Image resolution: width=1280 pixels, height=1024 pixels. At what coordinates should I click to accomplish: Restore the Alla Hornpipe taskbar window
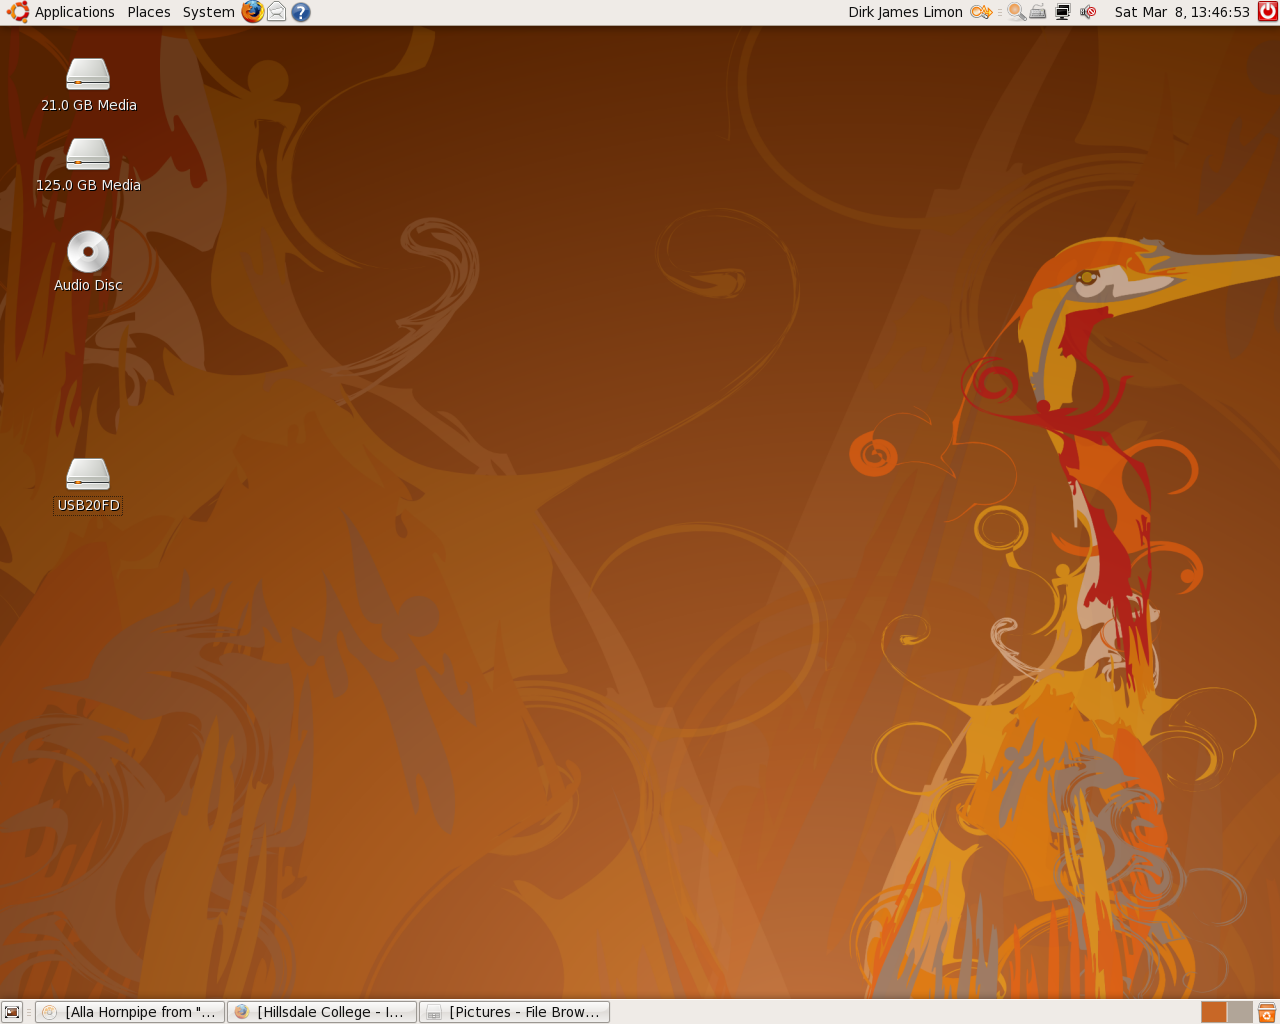pyautogui.click(x=130, y=1012)
